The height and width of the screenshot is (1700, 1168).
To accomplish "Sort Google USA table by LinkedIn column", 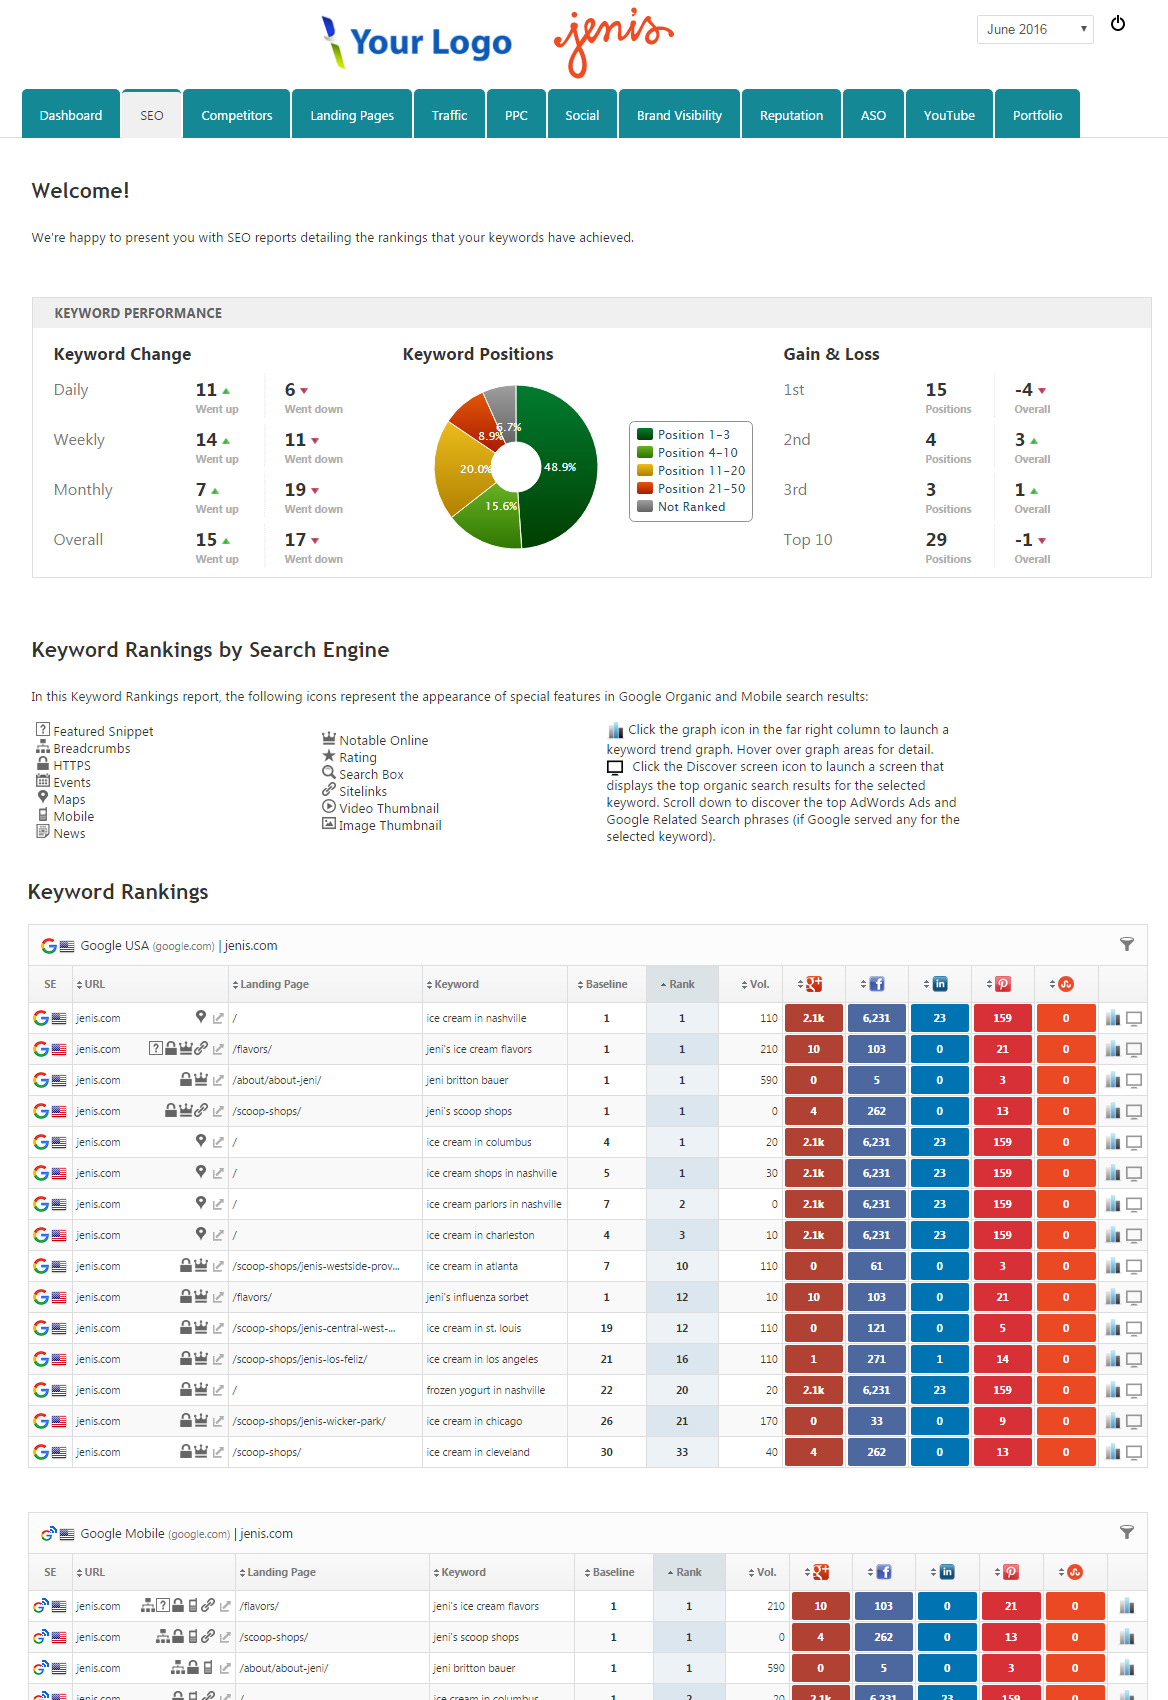I will (940, 984).
